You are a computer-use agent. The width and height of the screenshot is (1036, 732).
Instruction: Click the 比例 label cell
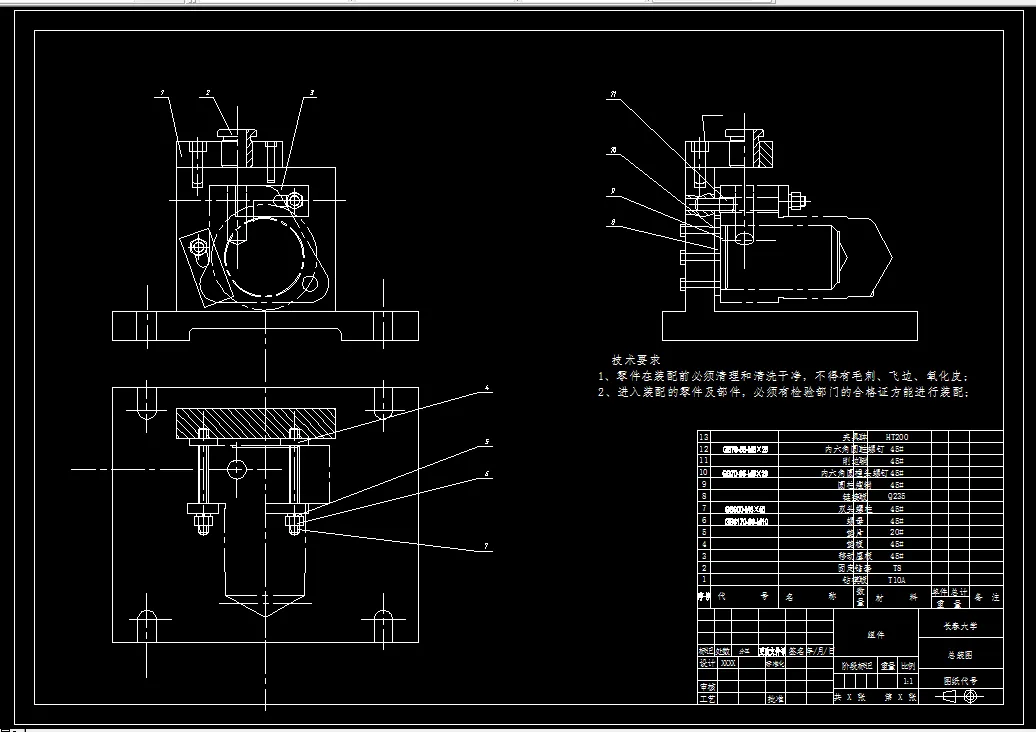pos(908,666)
